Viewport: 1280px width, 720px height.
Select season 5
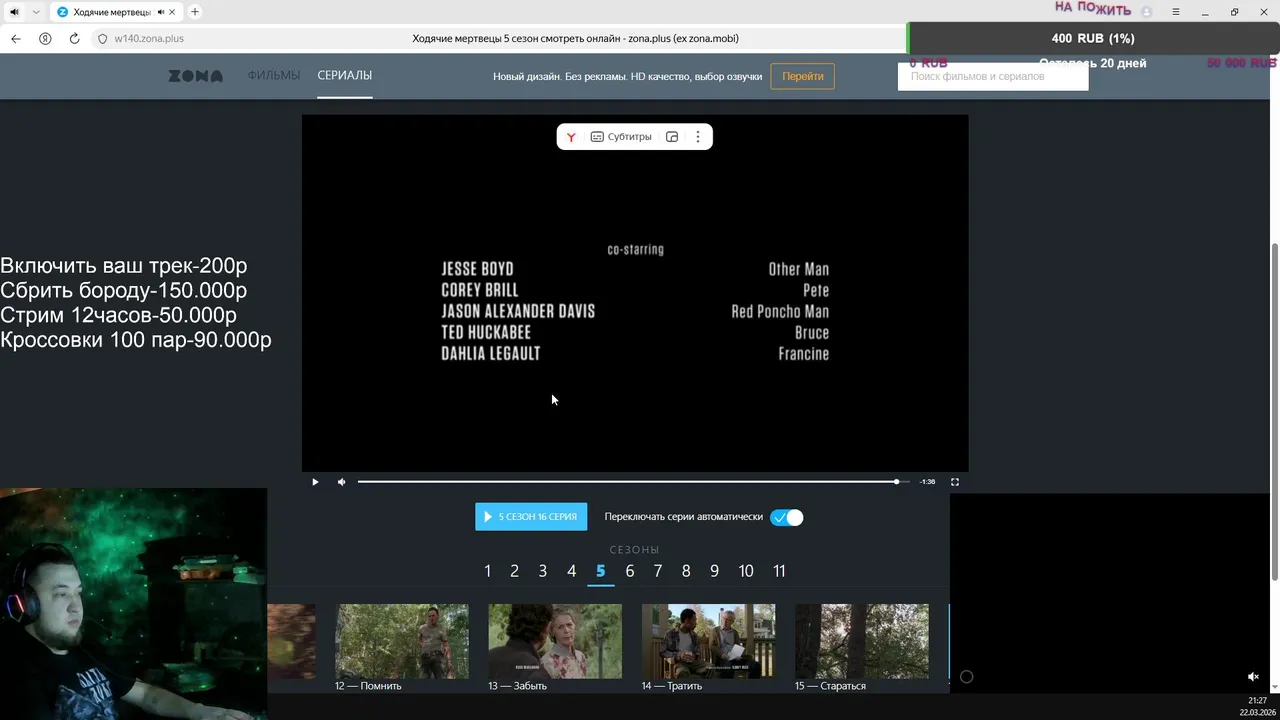[601, 571]
